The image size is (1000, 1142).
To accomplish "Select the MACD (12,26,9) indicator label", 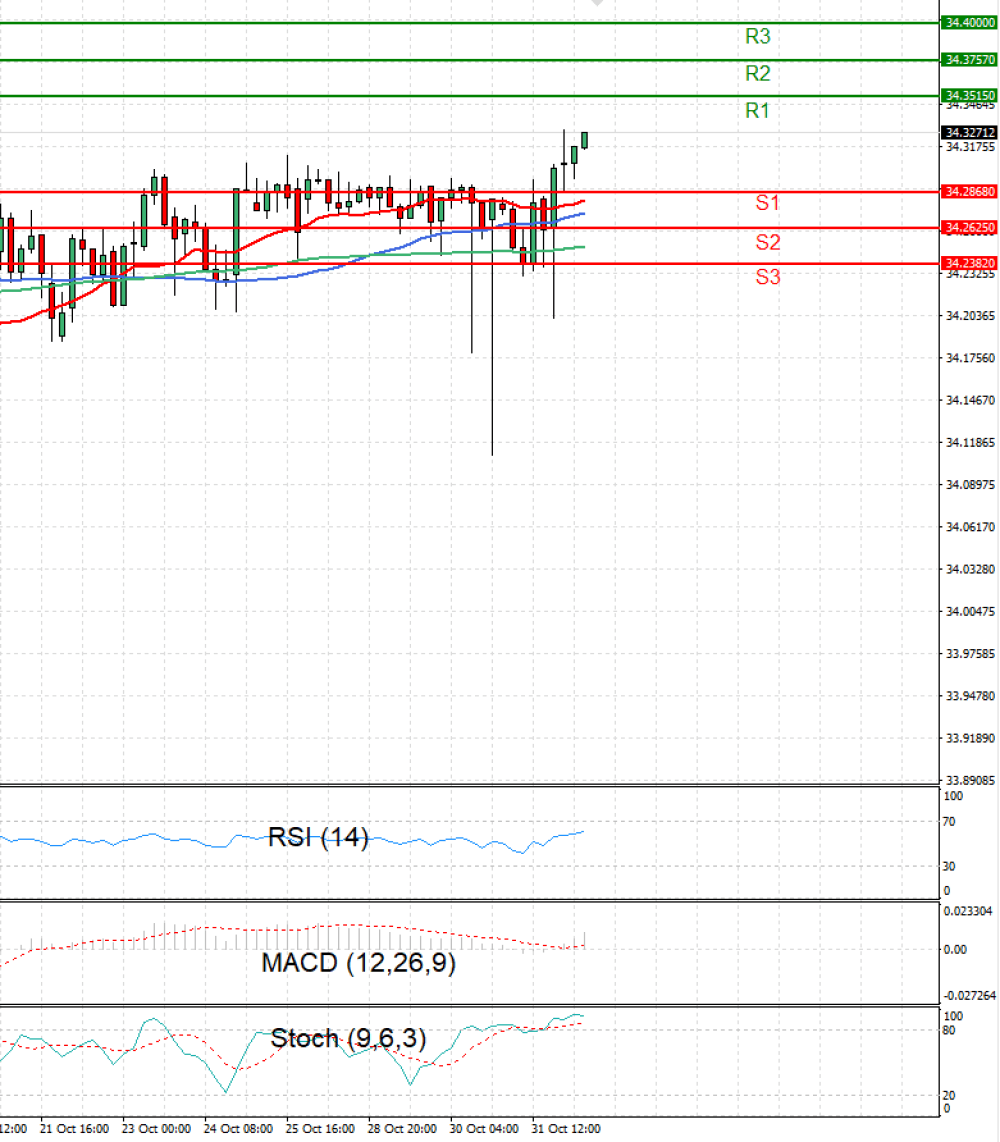I will (x=358, y=963).
